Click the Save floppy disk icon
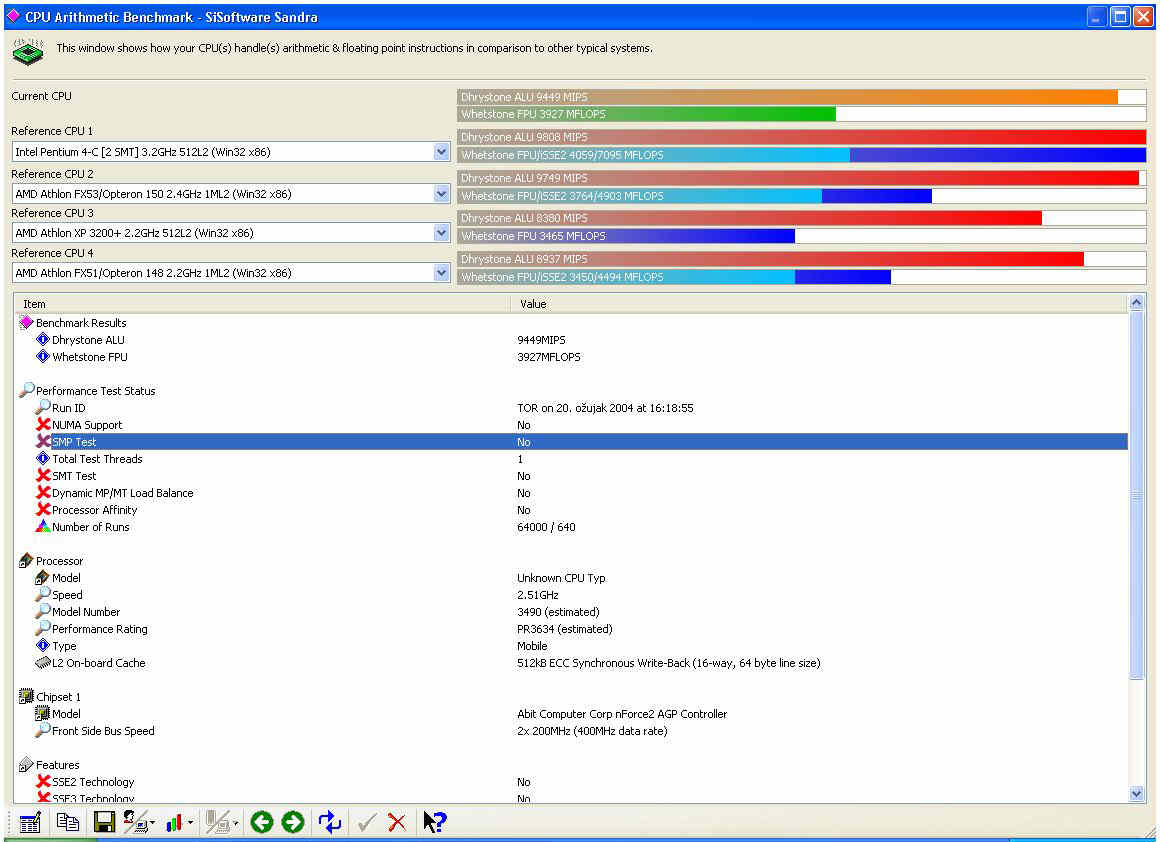1160x842 pixels. pyautogui.click(x=103, y=822)
